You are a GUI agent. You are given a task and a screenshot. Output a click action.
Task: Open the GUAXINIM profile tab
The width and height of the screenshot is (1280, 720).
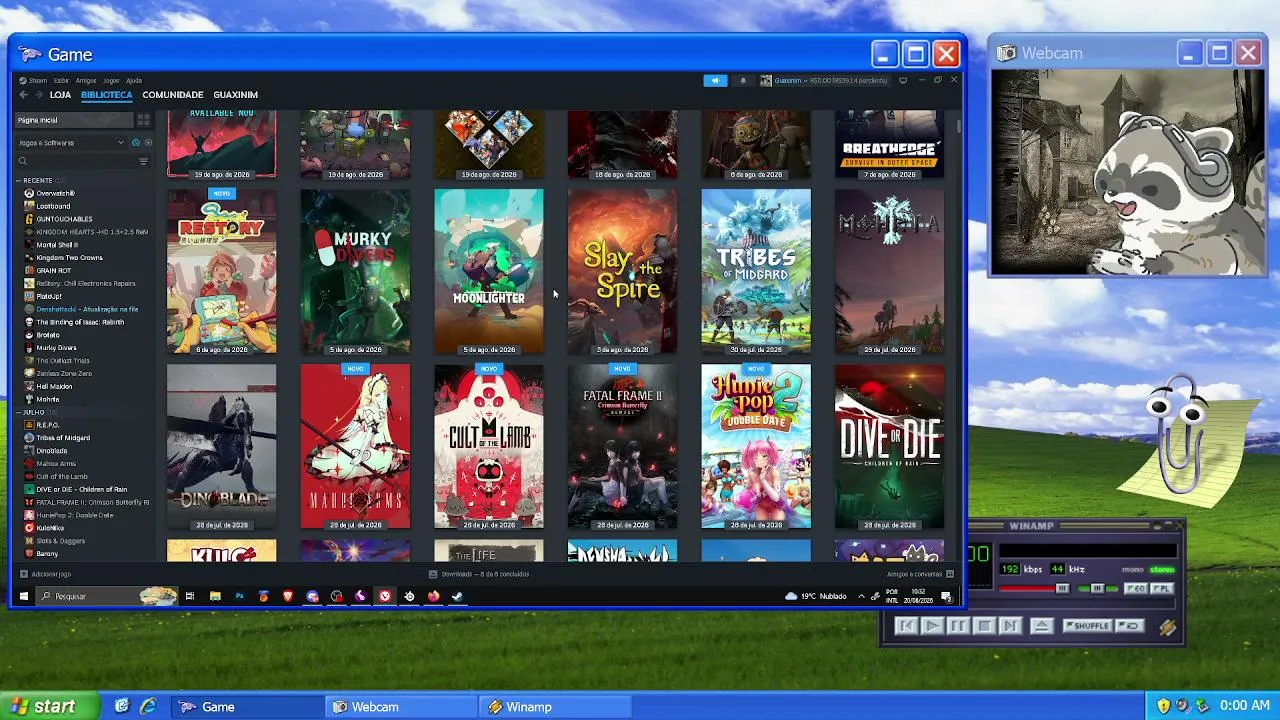[236, 95]
